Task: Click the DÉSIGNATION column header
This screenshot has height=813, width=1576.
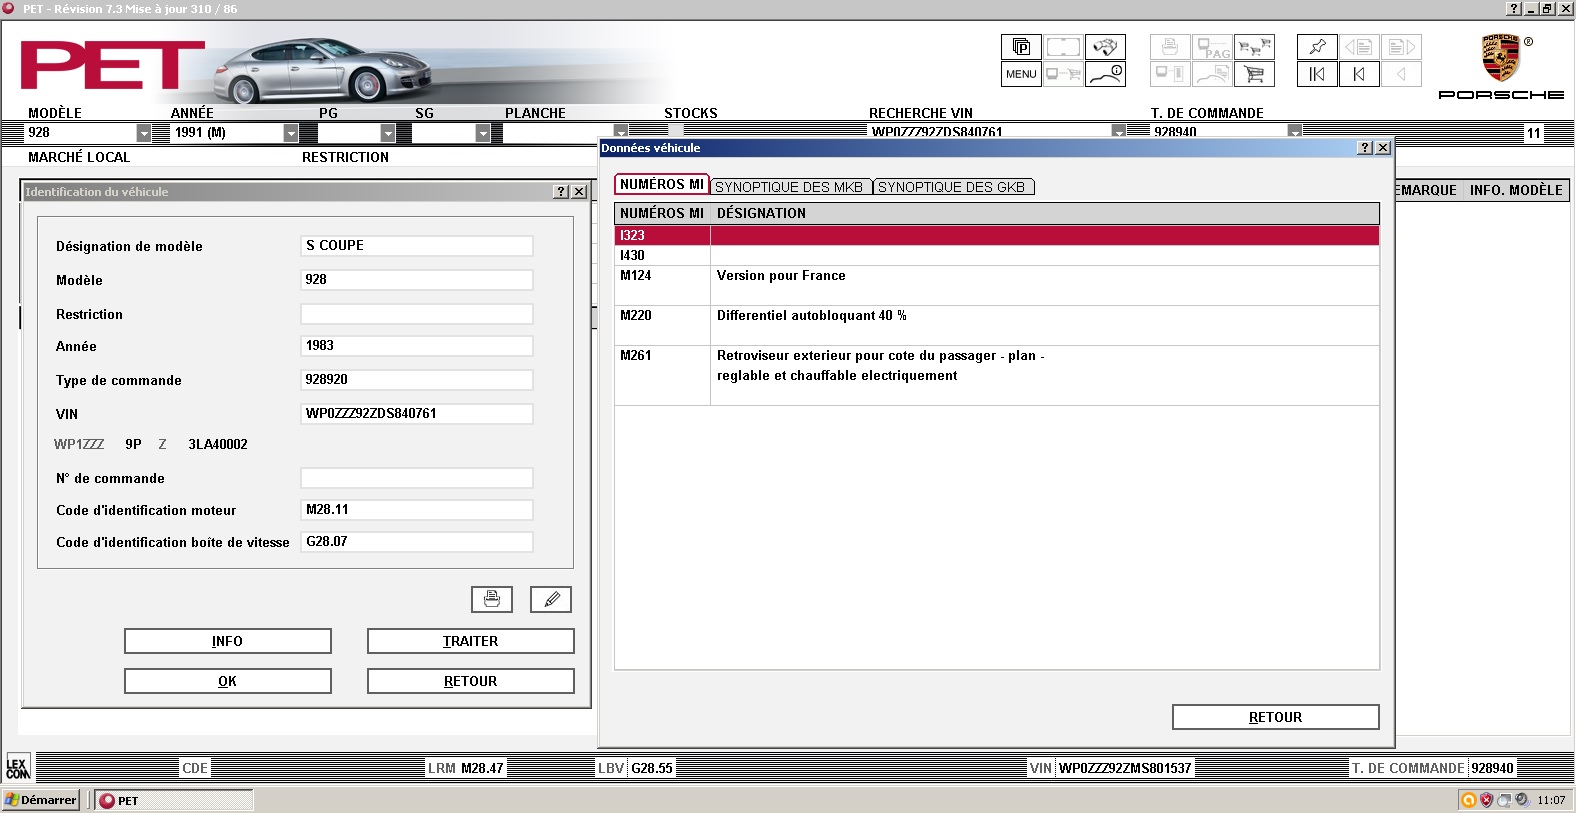Action: (x=1045, y=214)
